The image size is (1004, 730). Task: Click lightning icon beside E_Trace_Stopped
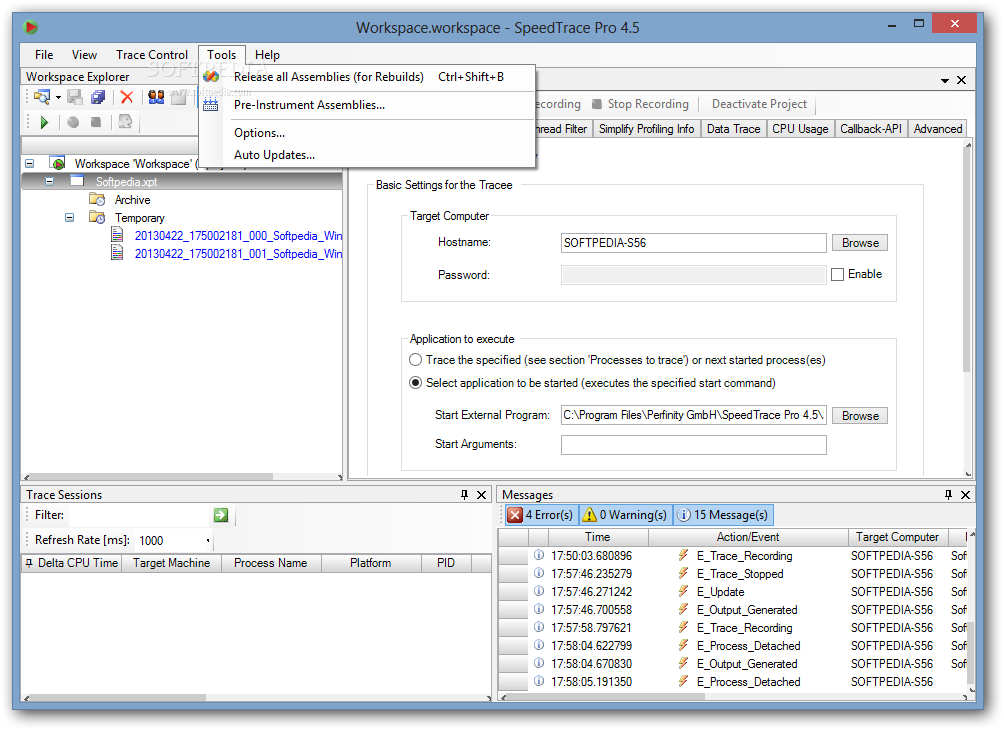(684, 573)
